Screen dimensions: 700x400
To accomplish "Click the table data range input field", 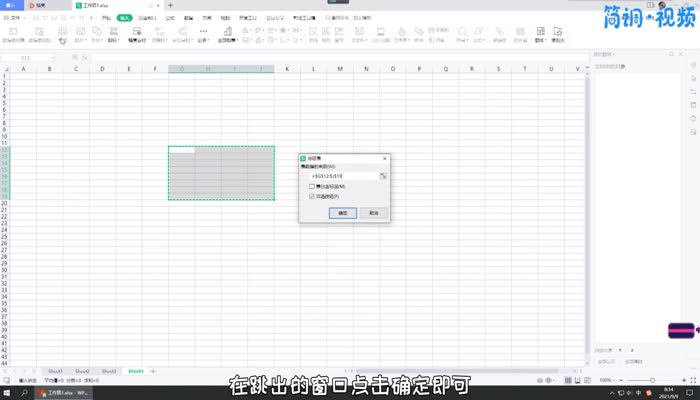I will click(341, 175).
